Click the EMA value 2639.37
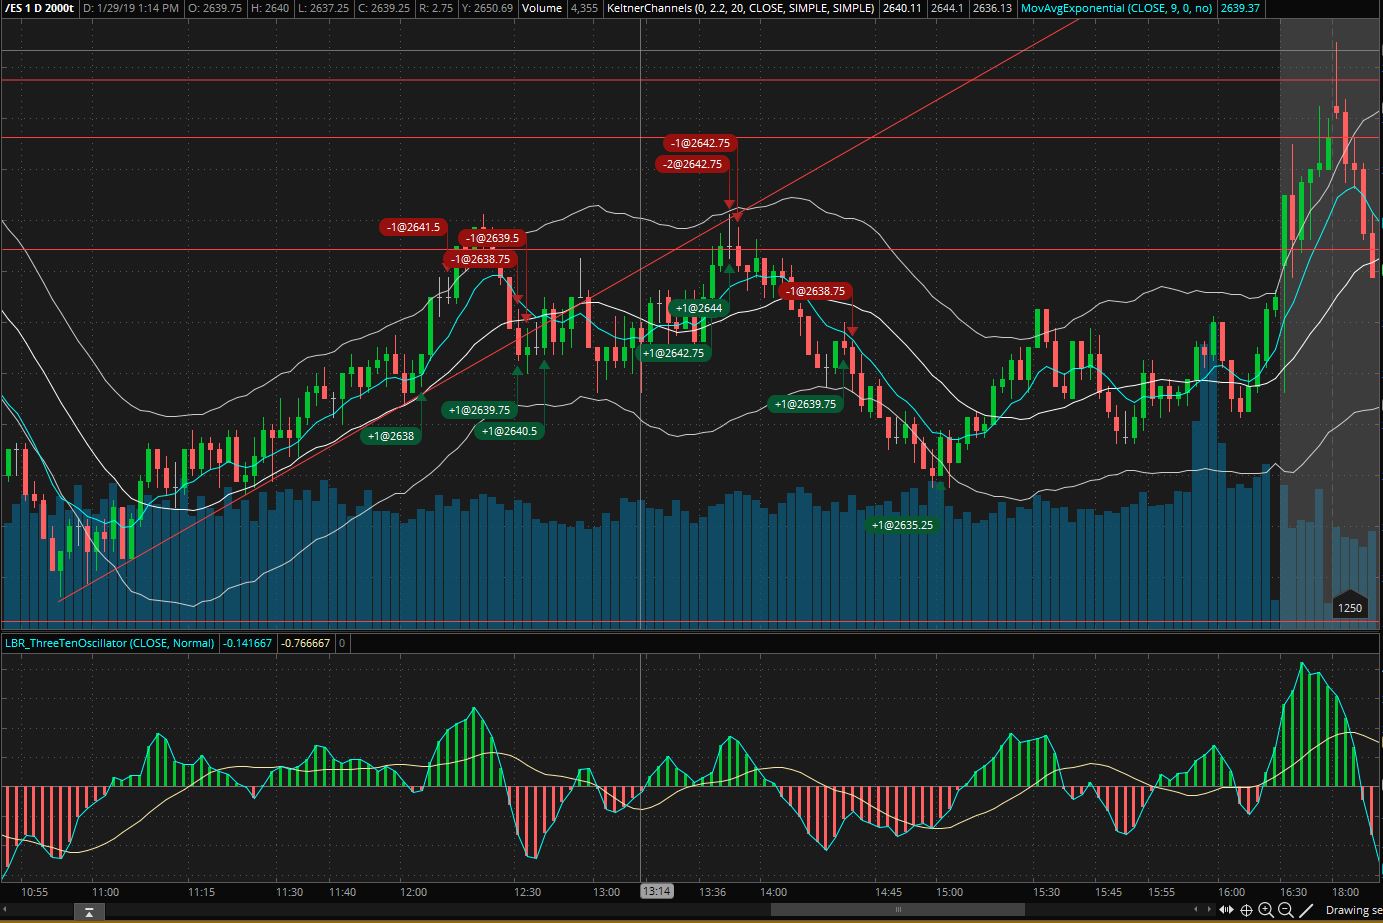This screenshot has height=923, width=1383. pos(1240,8)
